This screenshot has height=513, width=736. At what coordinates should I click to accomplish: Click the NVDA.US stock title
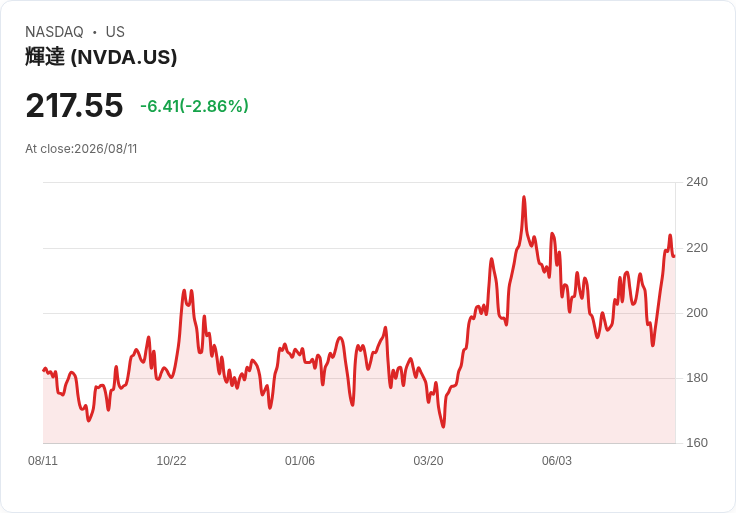pyautogui.click(x=101, y=57)
